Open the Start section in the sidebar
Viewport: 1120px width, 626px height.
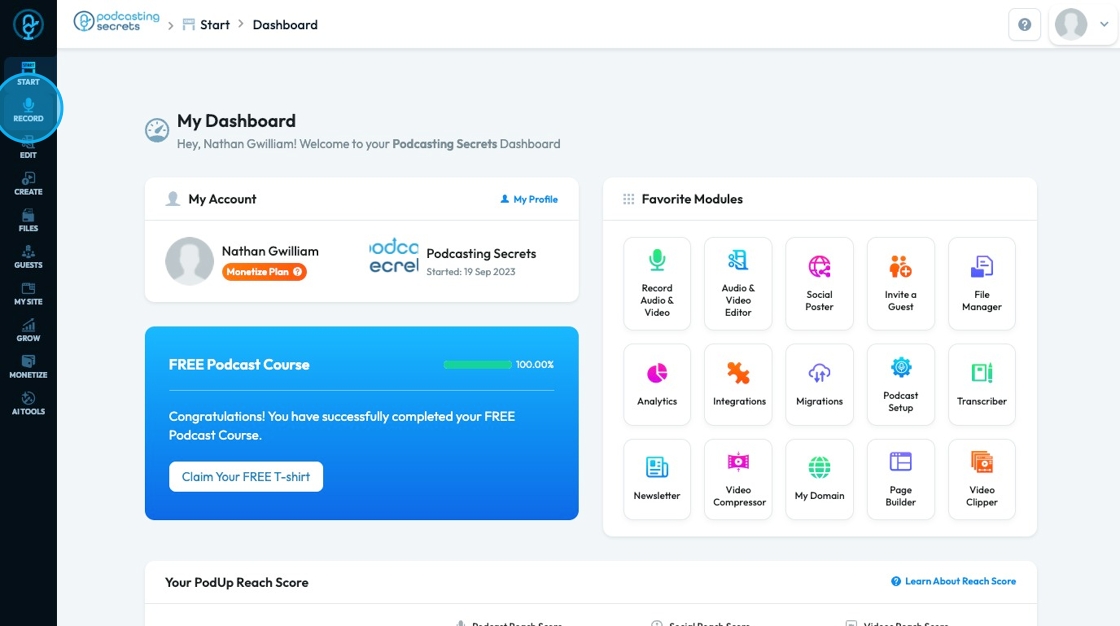click(28, 74)
